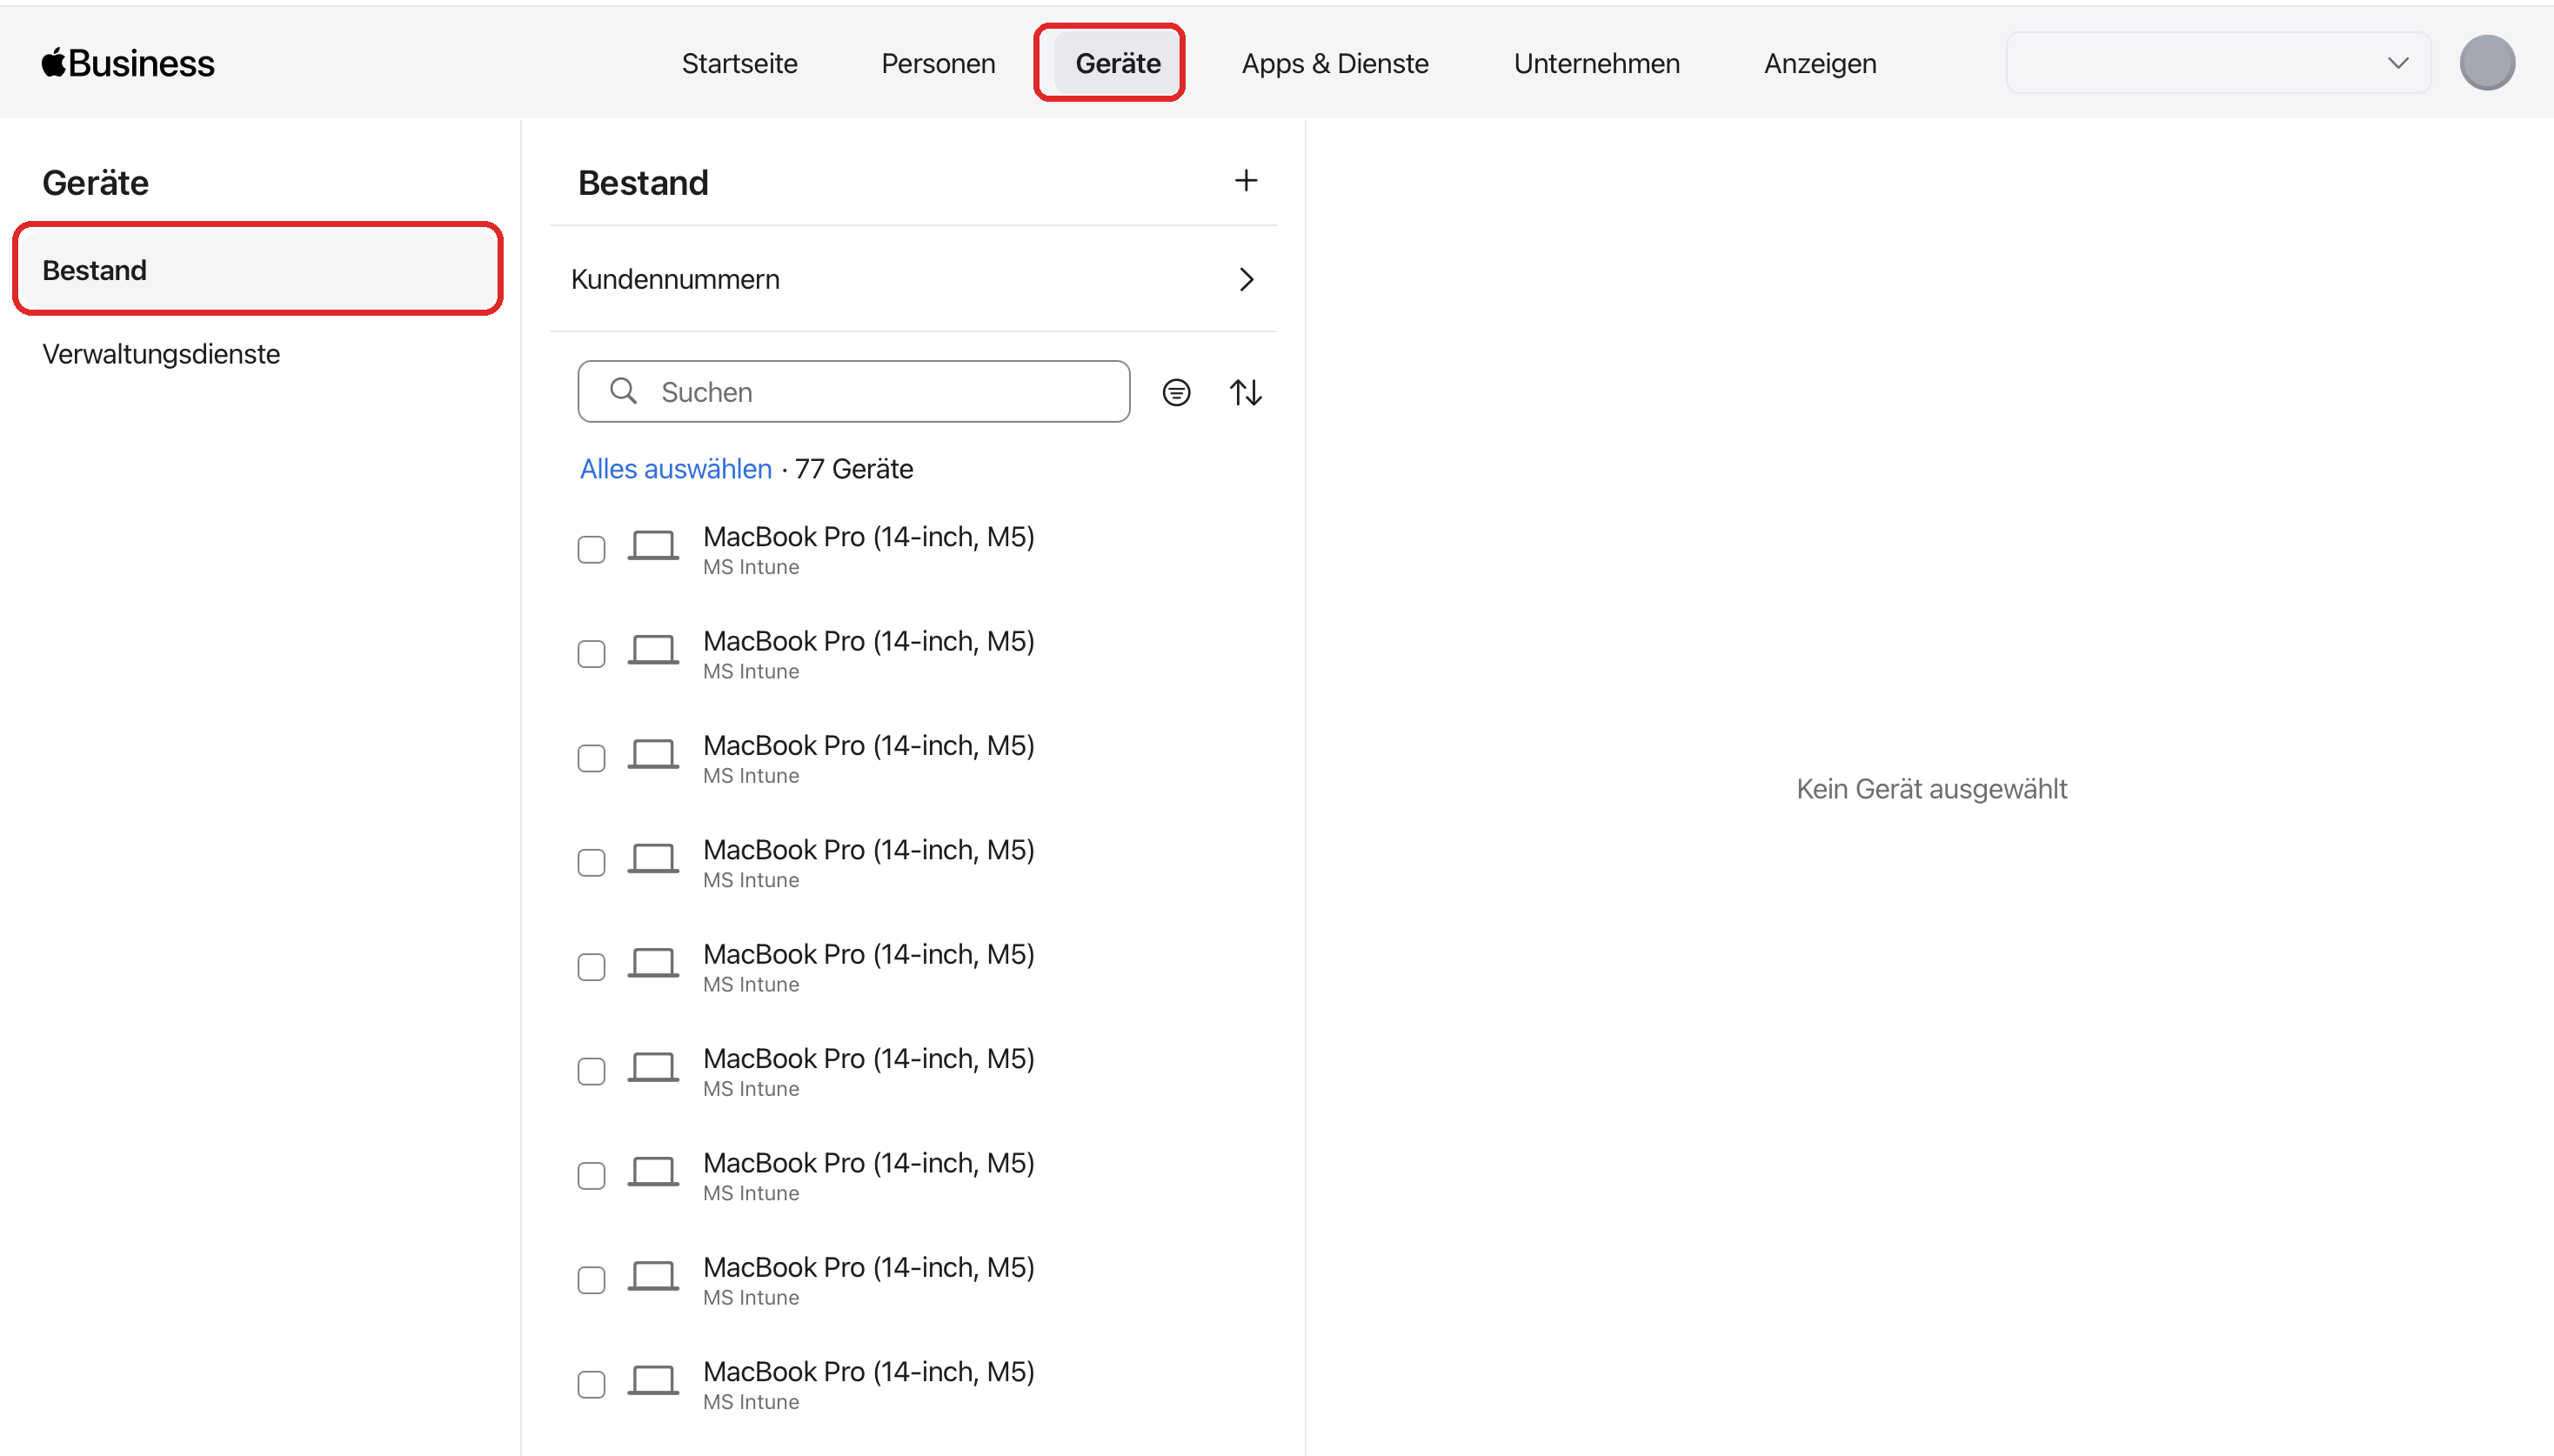2554x1456 pixels.
Task: Open the user avatar circle
Action: (2486, 63)
